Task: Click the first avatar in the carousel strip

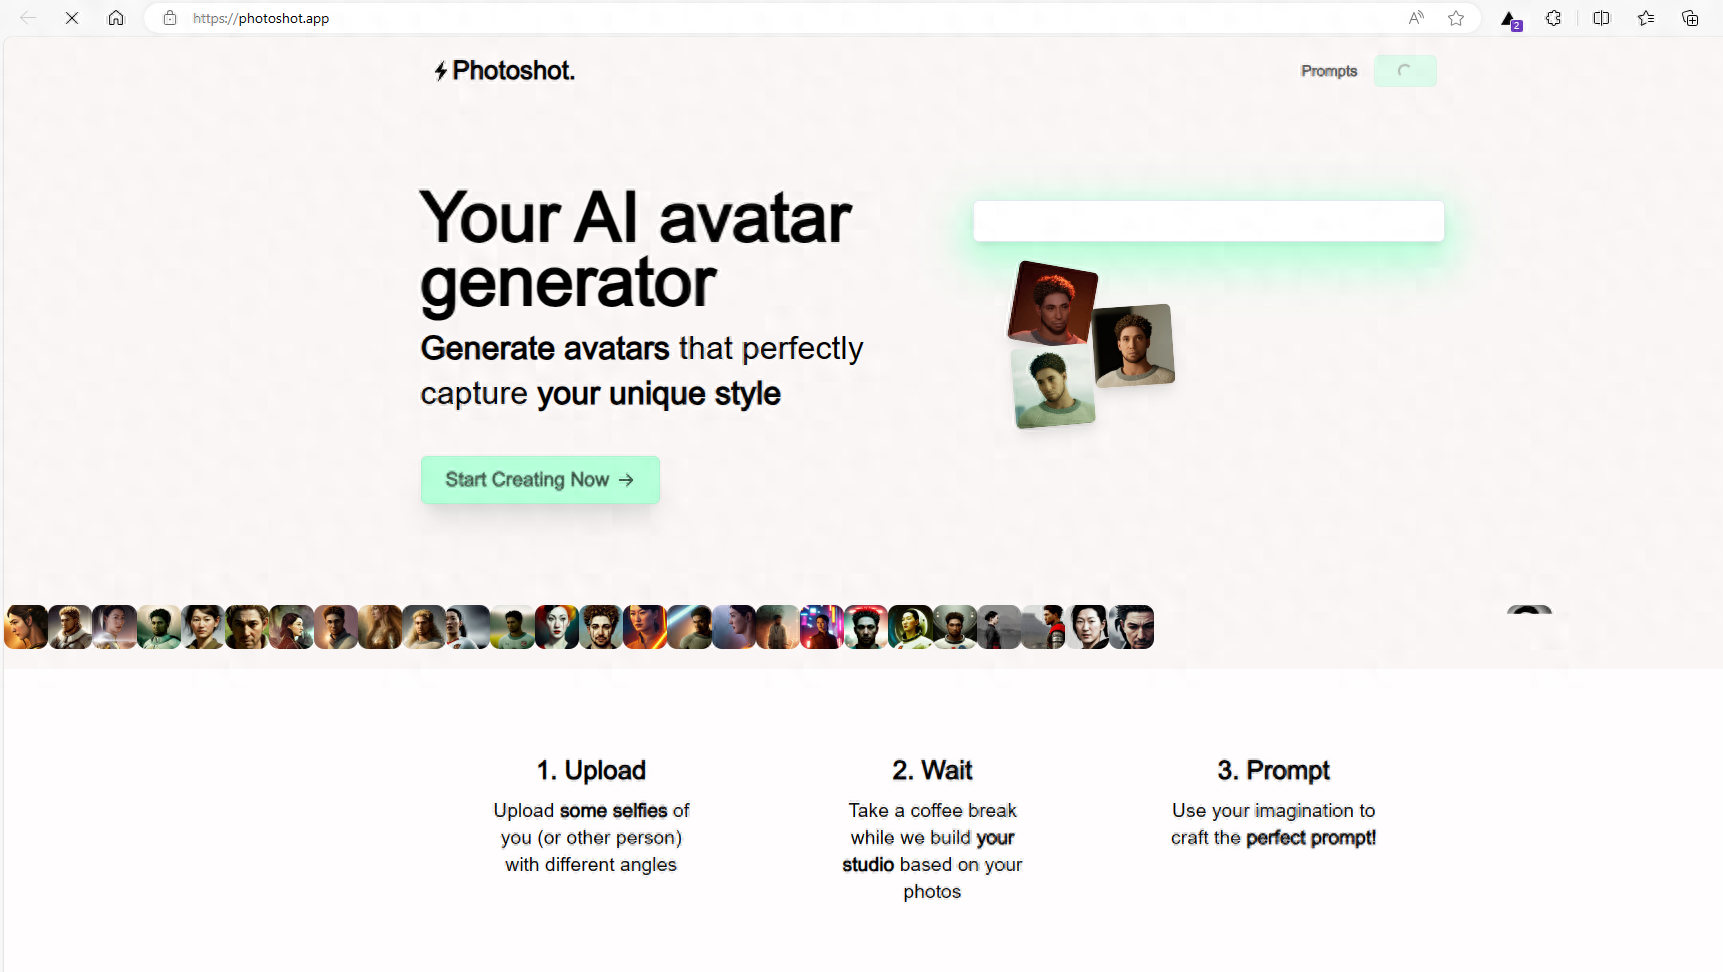Action: [26, 627]
